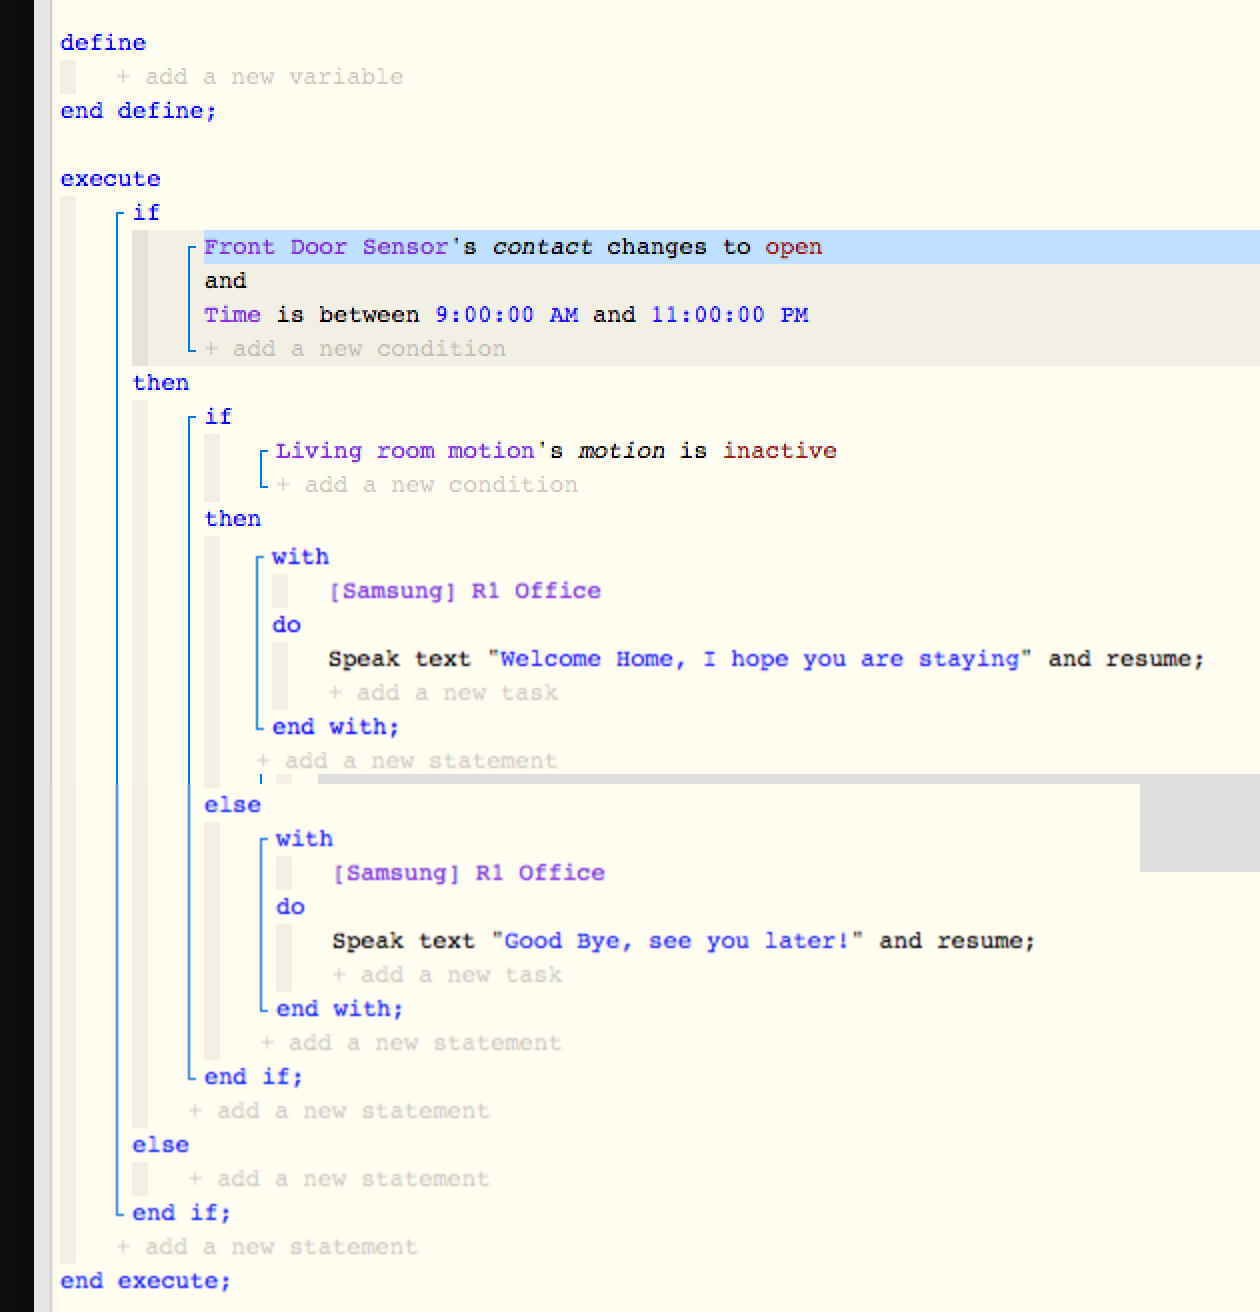Image resolution: width=1260 pixels, height=1312 pixels.
Task: Edit the Time is between 9:00:00 AM condition
Action: [506, 315]
